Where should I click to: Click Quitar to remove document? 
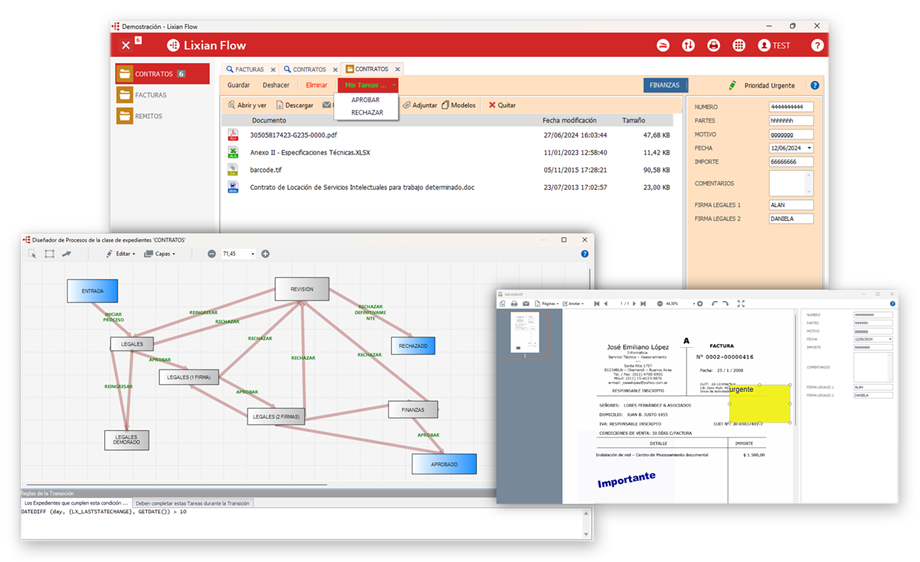[x=502, y=105]
